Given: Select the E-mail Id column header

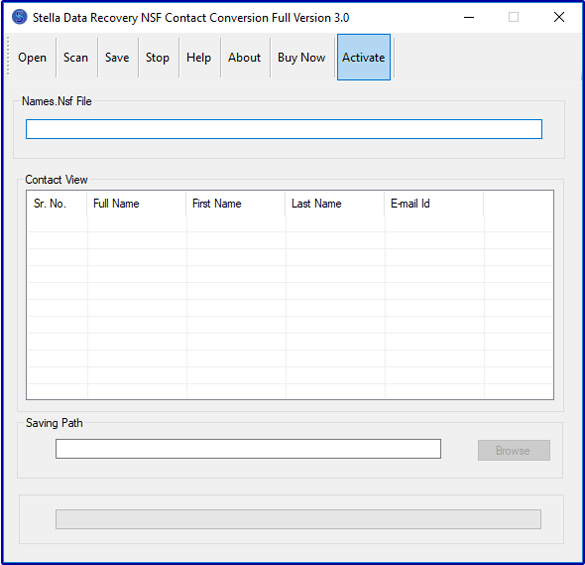Looking at the screenshot, I should pos(434,203).
